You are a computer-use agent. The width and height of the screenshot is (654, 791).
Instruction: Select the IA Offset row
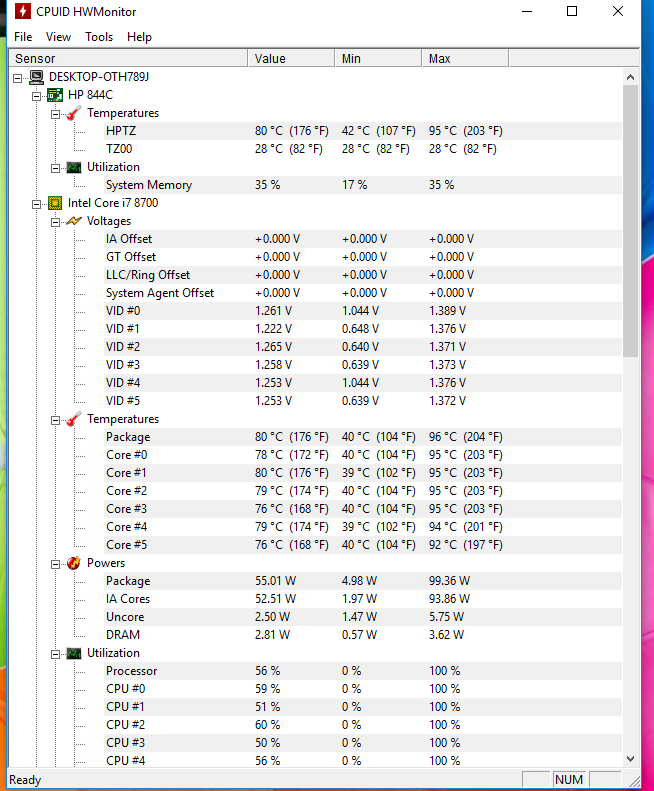tap(362, 239)
